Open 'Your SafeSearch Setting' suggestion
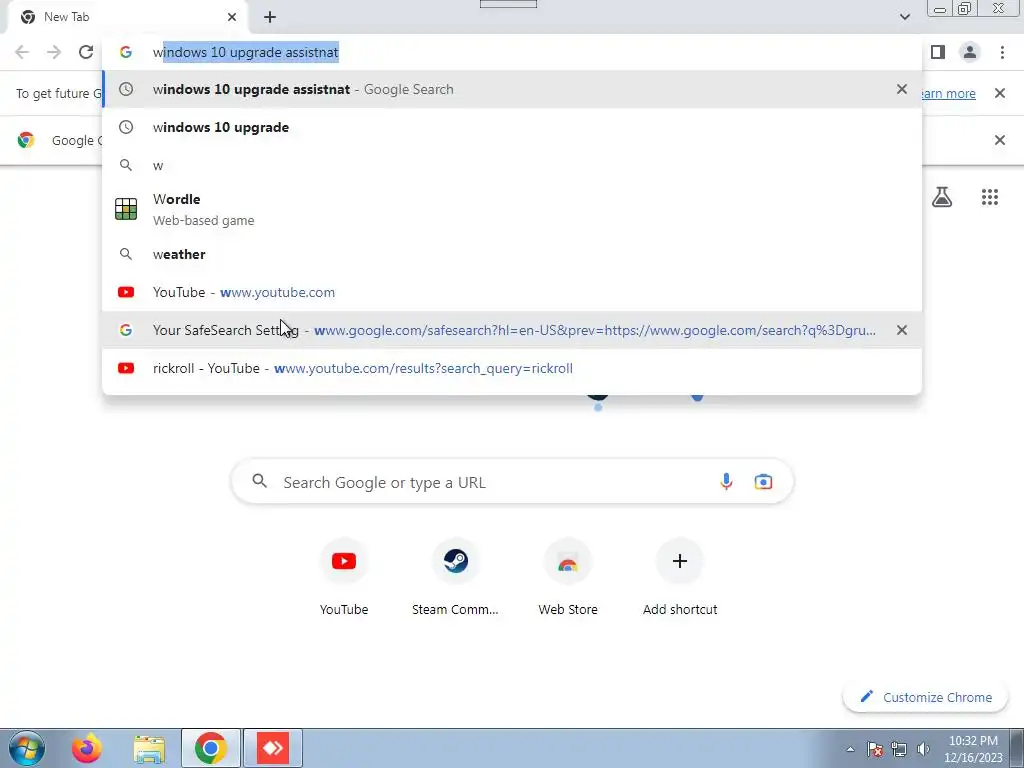This screenshot has width=1024, height=768. (x=512, y=330)
